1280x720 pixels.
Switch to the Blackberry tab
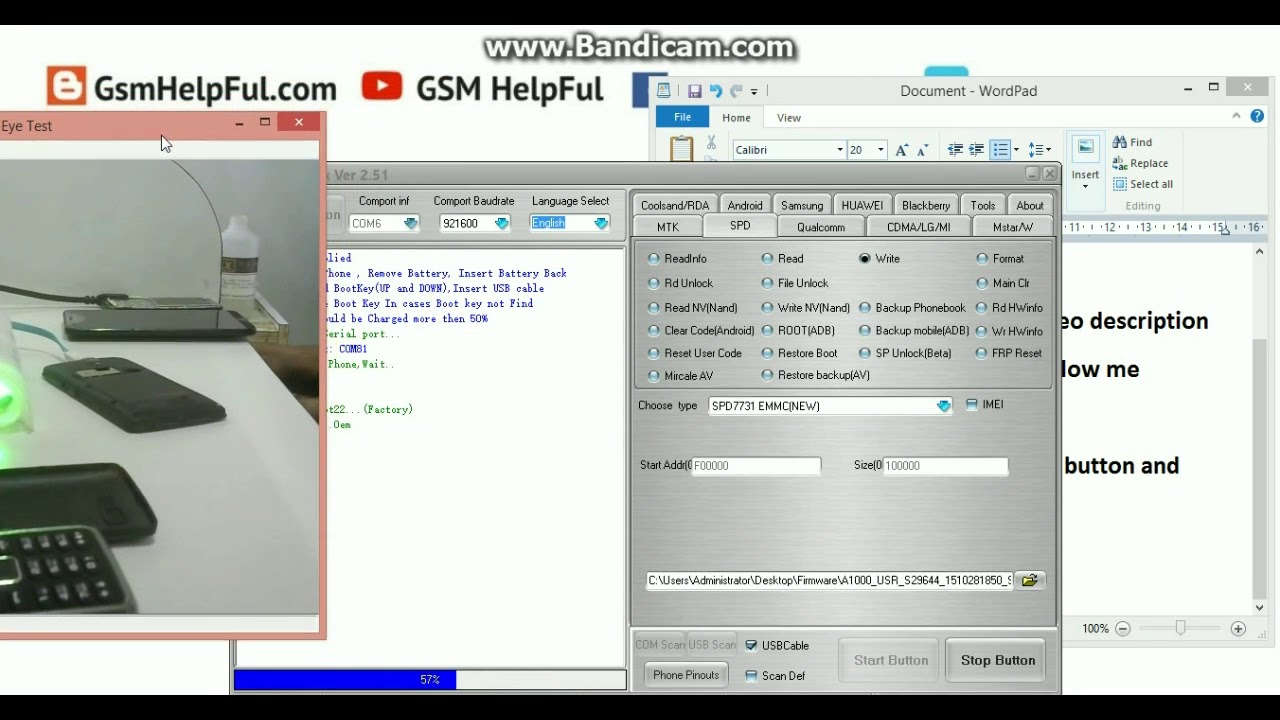[x=925, y=206]
